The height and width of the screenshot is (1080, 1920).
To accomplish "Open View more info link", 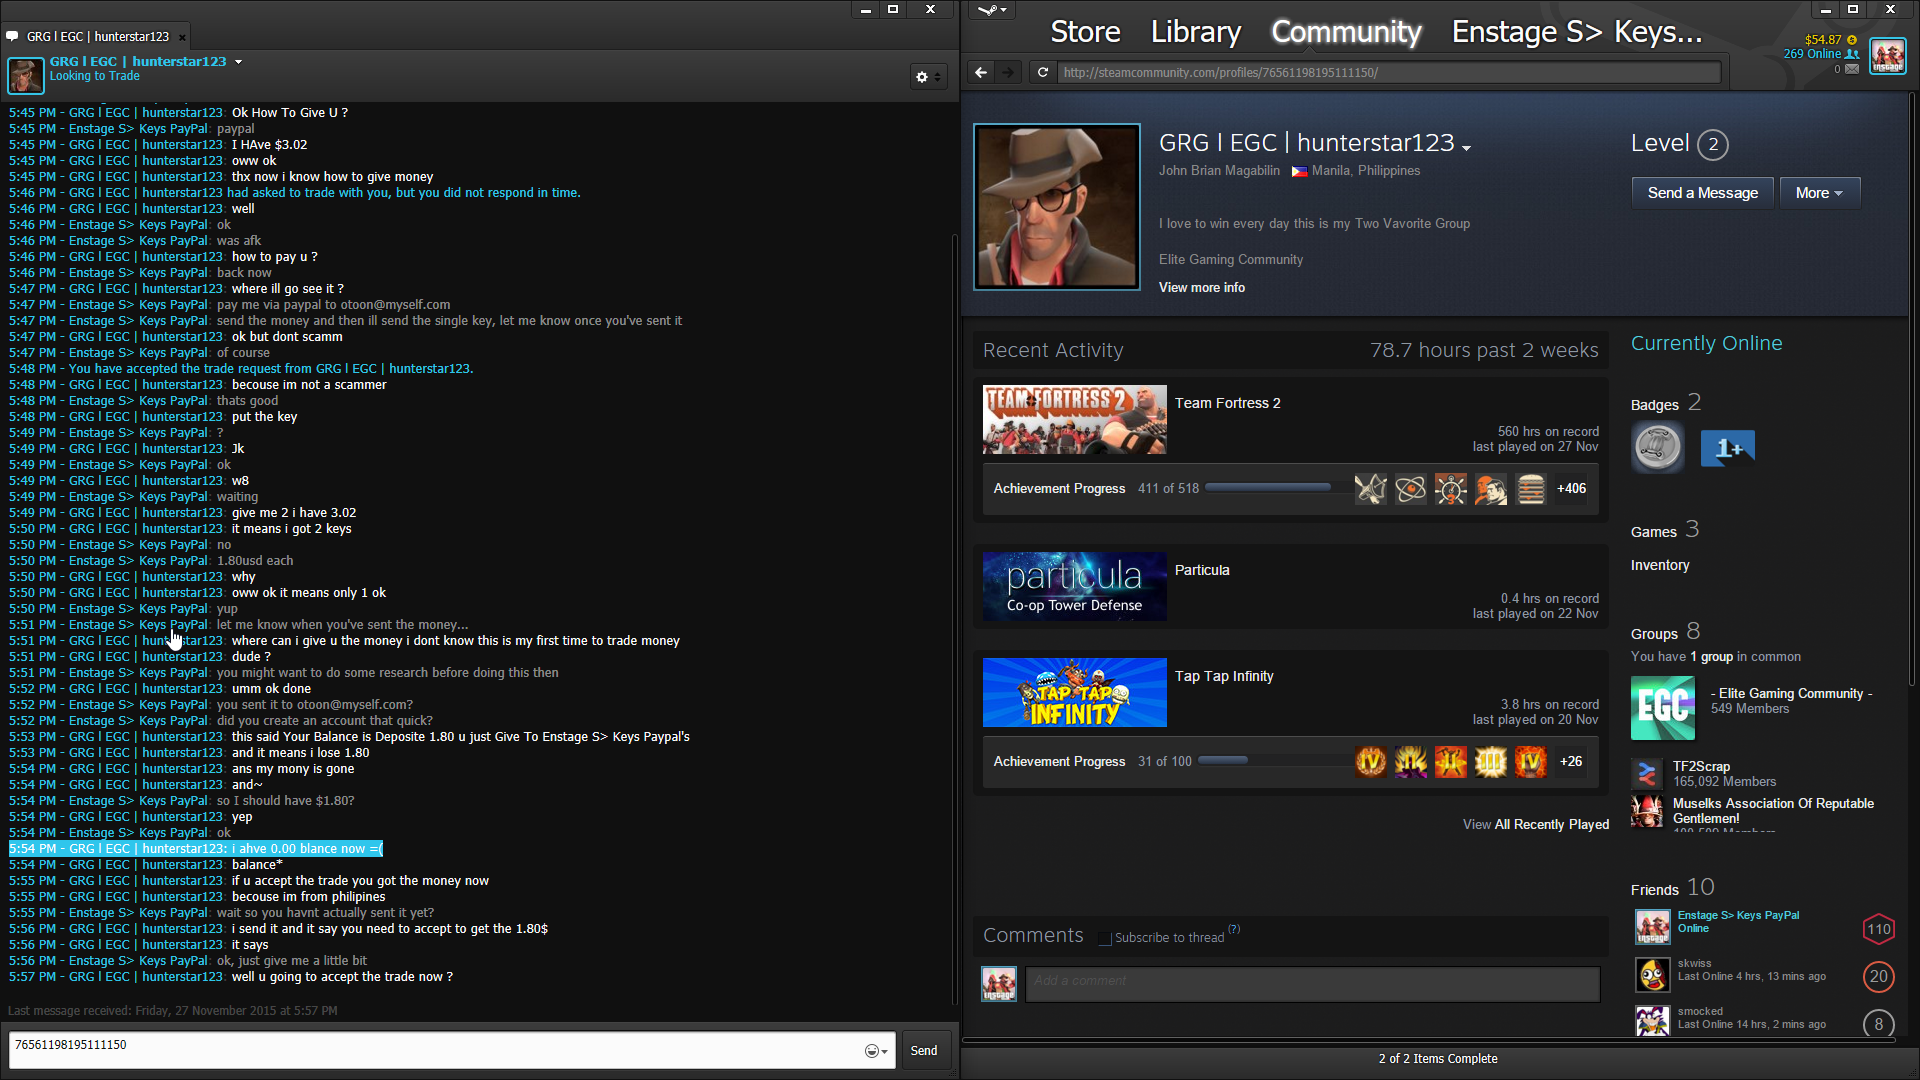I will click(1201, 288).
